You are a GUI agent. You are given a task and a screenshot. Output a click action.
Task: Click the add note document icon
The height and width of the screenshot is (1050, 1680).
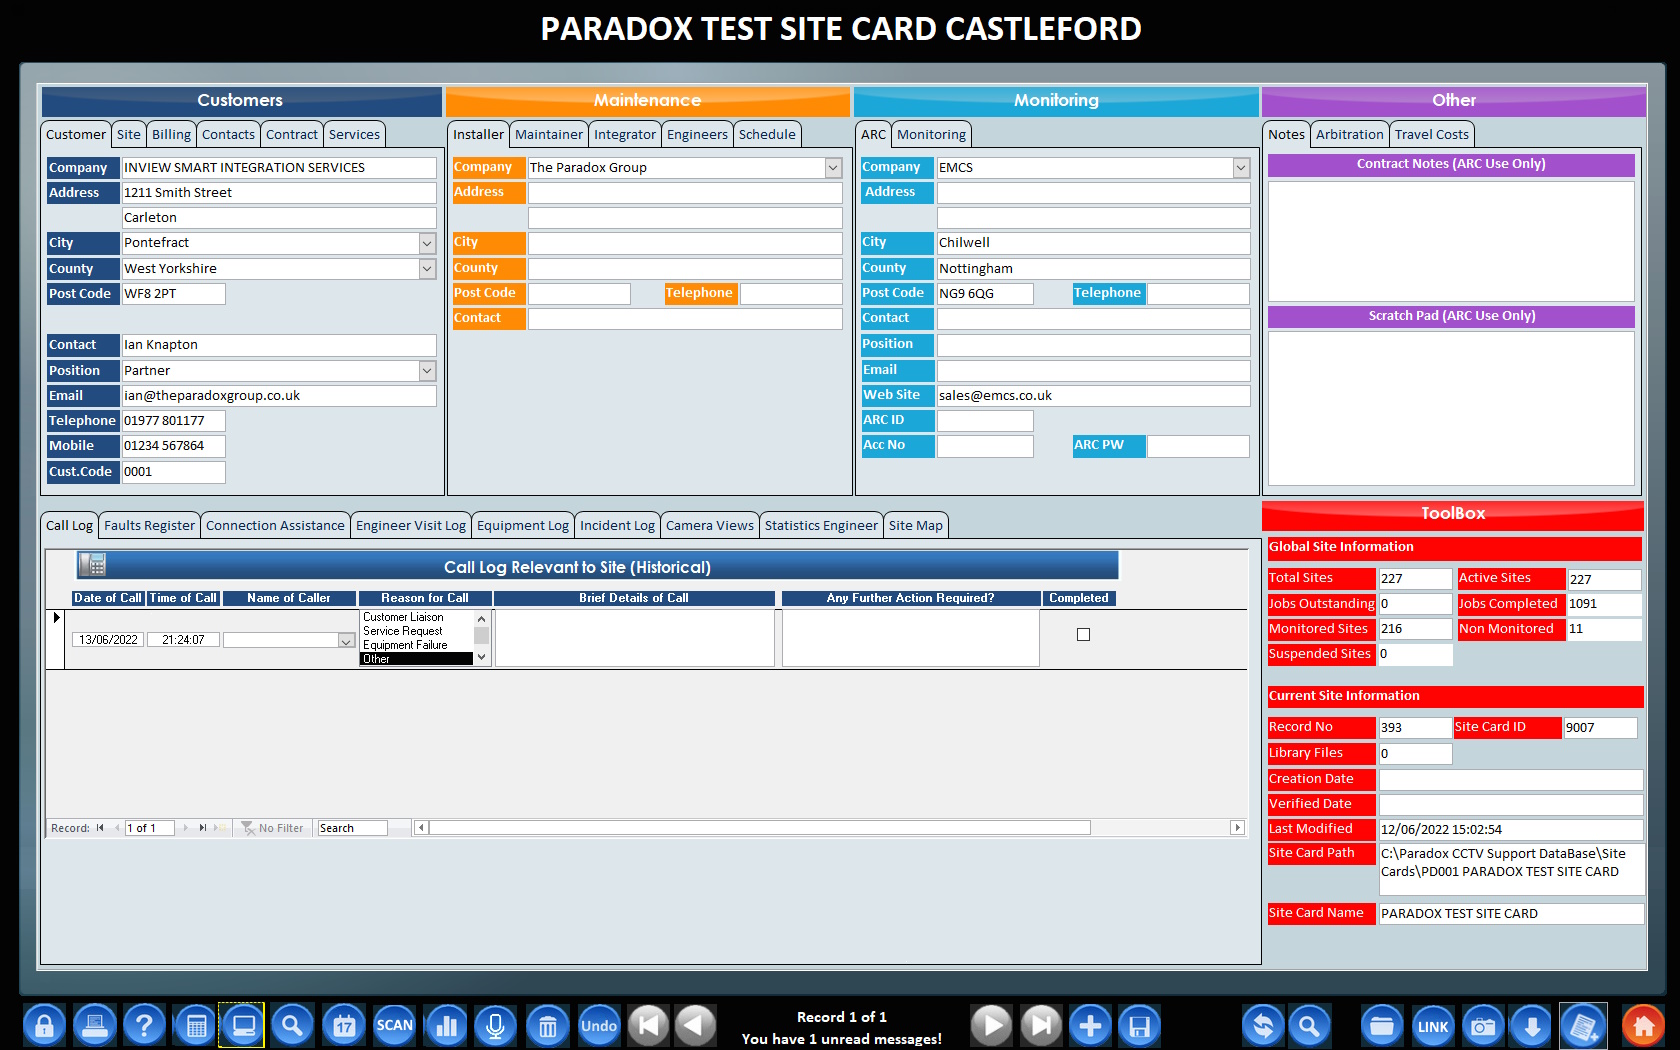(1583, 1025)
